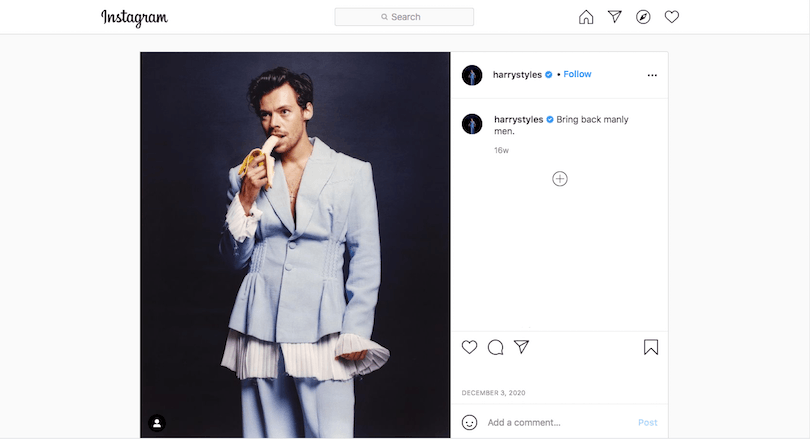Open the Explore compass icon
Image resolution: width=810 pixels, height=440 pixels.
[x=643, y=17]
